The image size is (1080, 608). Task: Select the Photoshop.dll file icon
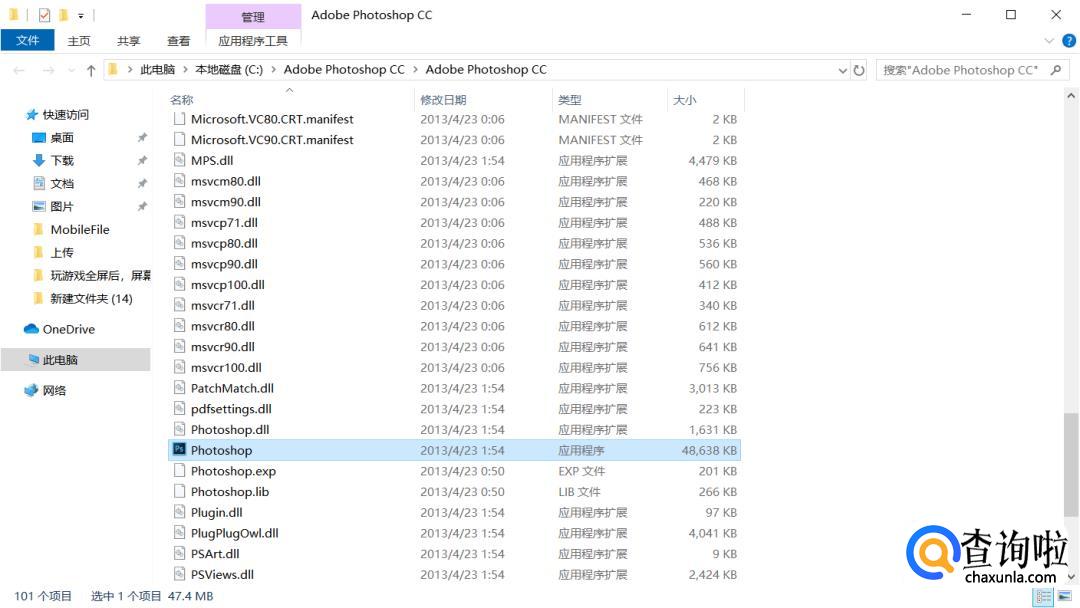click(179, 428)
